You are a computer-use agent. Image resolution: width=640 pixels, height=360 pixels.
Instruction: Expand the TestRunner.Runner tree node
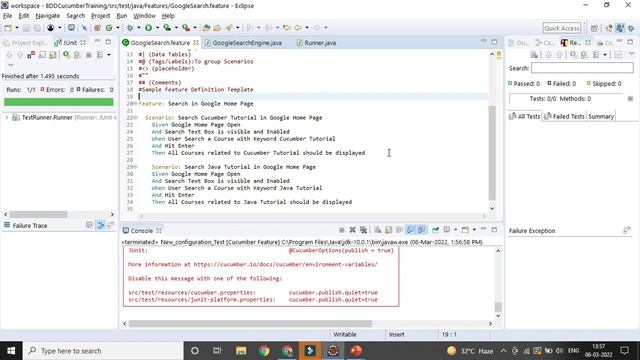coord(7,118)
